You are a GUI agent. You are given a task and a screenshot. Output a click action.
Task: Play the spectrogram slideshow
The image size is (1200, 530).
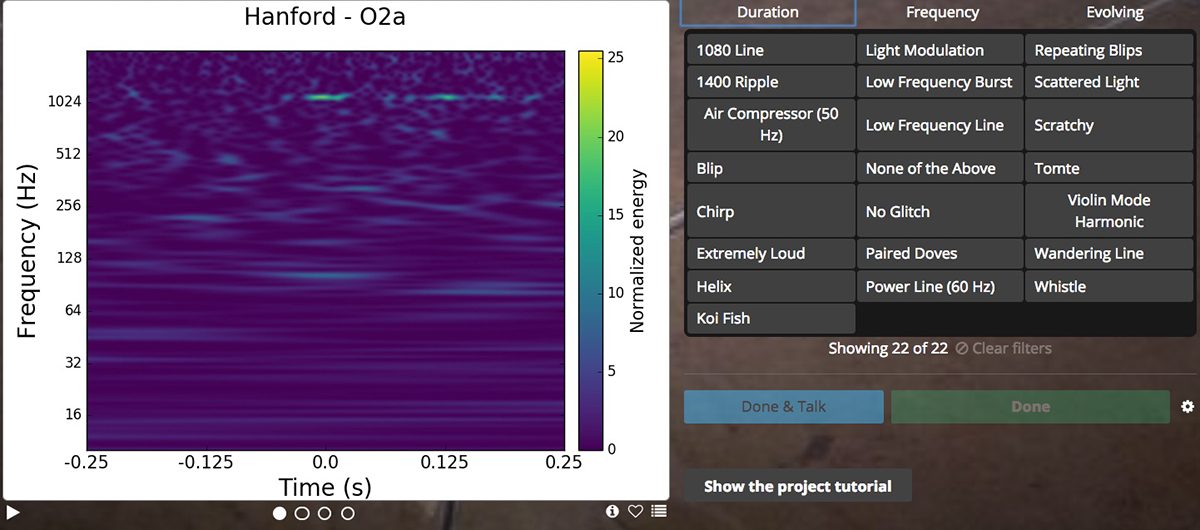pos(13,512)
